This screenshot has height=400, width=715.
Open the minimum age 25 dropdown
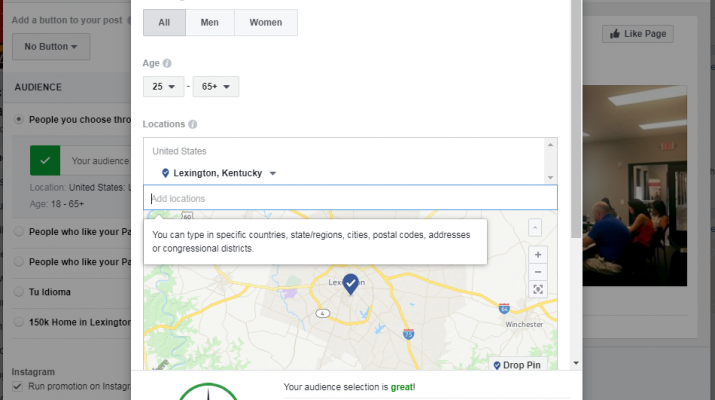pos(164,87)
